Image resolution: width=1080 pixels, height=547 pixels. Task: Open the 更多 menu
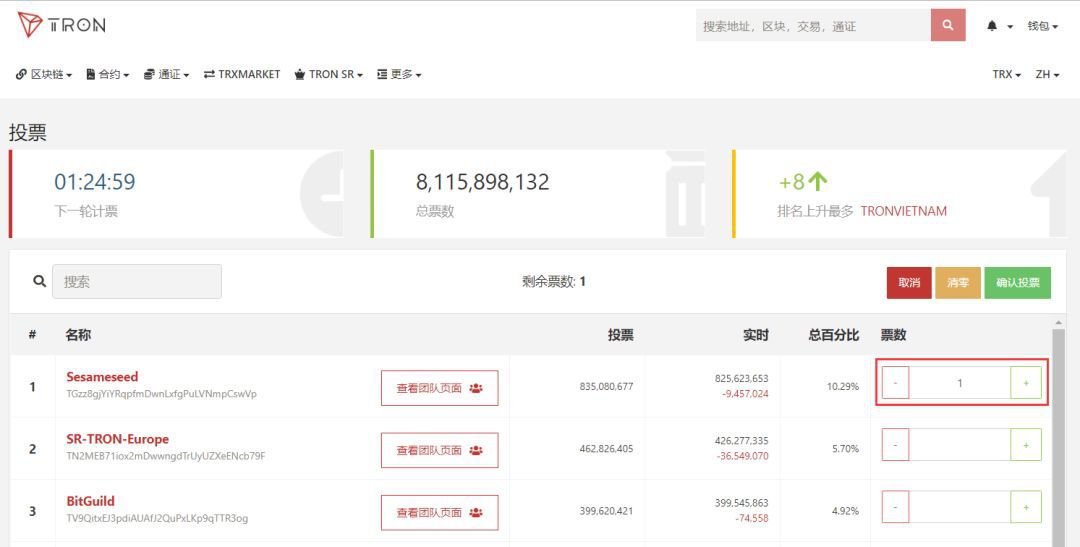[399, 74]
